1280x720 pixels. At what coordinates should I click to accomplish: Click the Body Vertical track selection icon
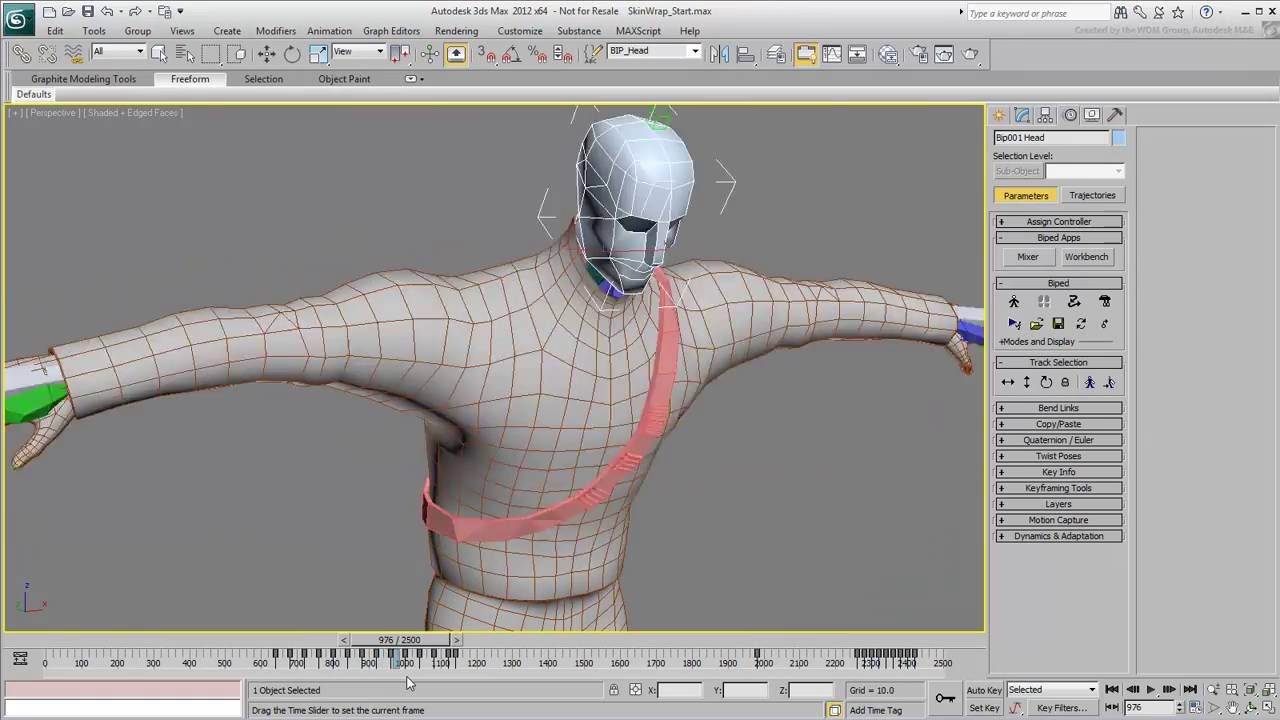[1027, 382]
